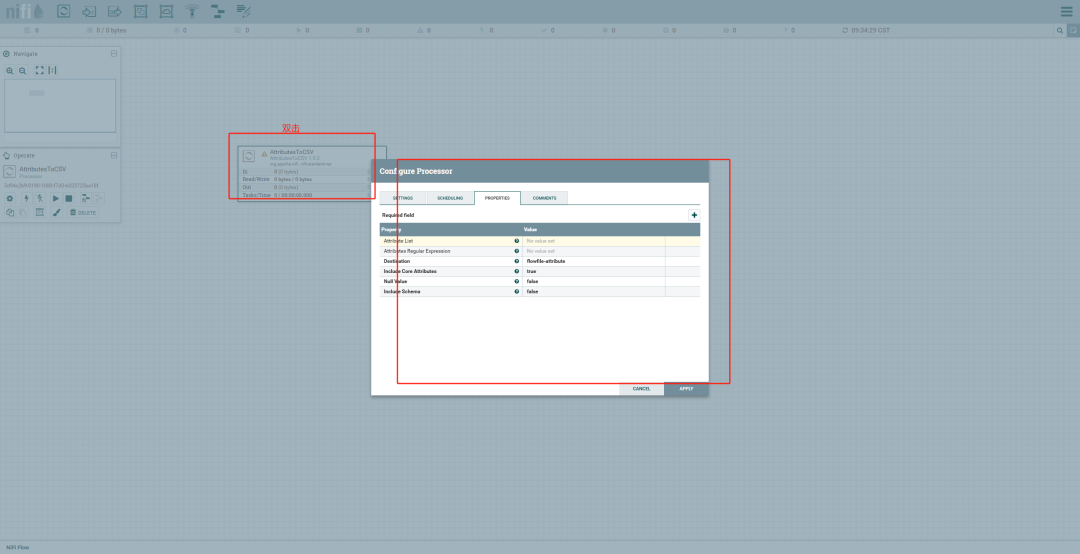Show help for Include Core Attributes
Viewport: 1080px width, 554px height.
click(517, 271)
